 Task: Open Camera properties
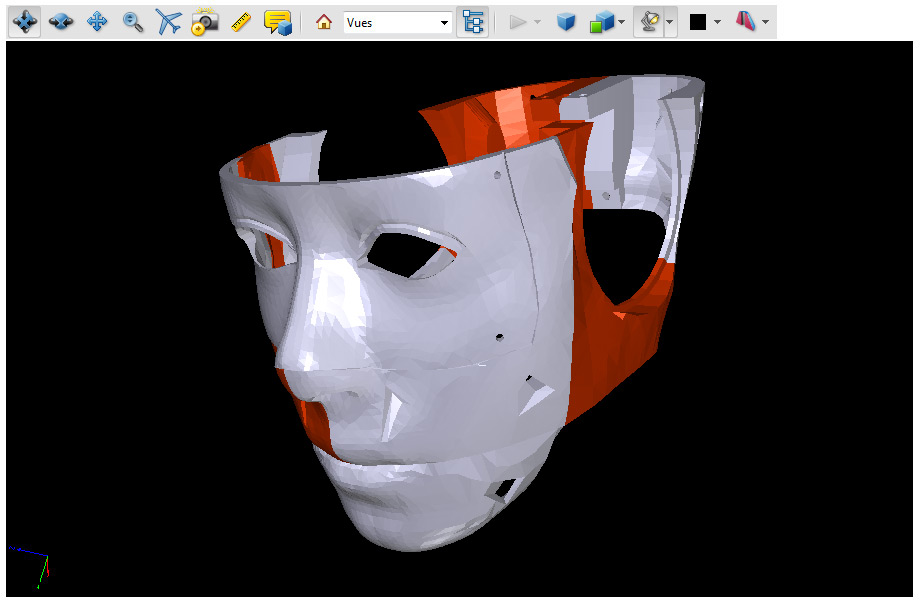pos(205,22)
